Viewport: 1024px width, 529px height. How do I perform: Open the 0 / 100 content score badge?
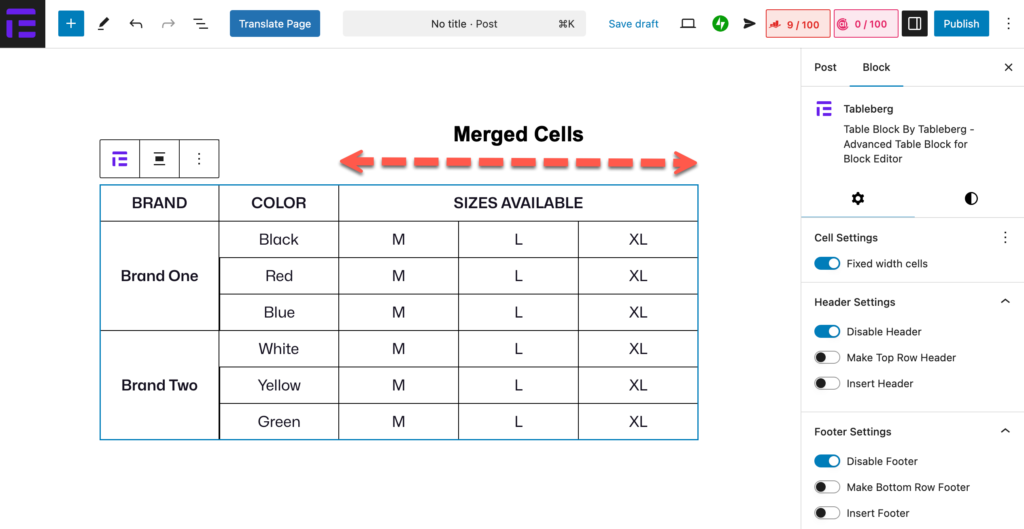pyautogui.click(x=866, y=24)
